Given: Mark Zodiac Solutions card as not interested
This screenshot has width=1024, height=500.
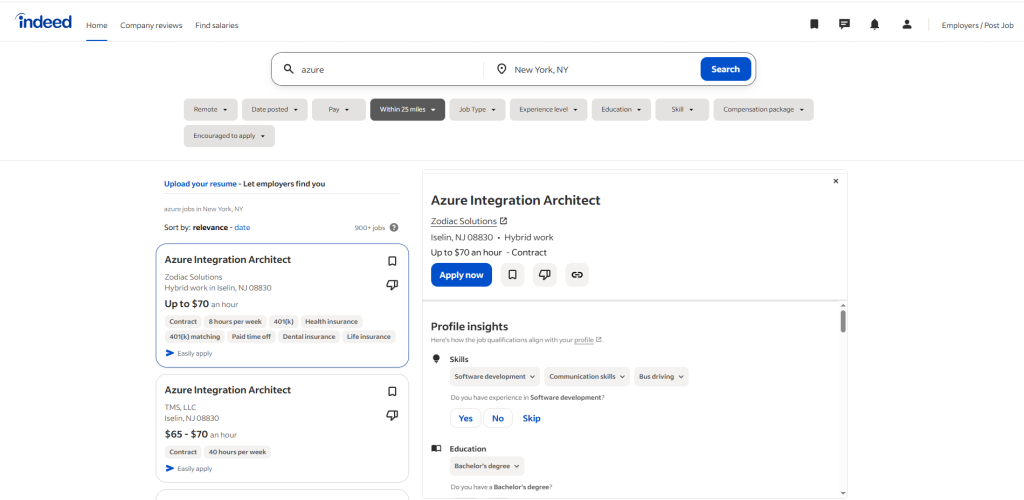Looking at the screenshot, I should tap(392, 285).
